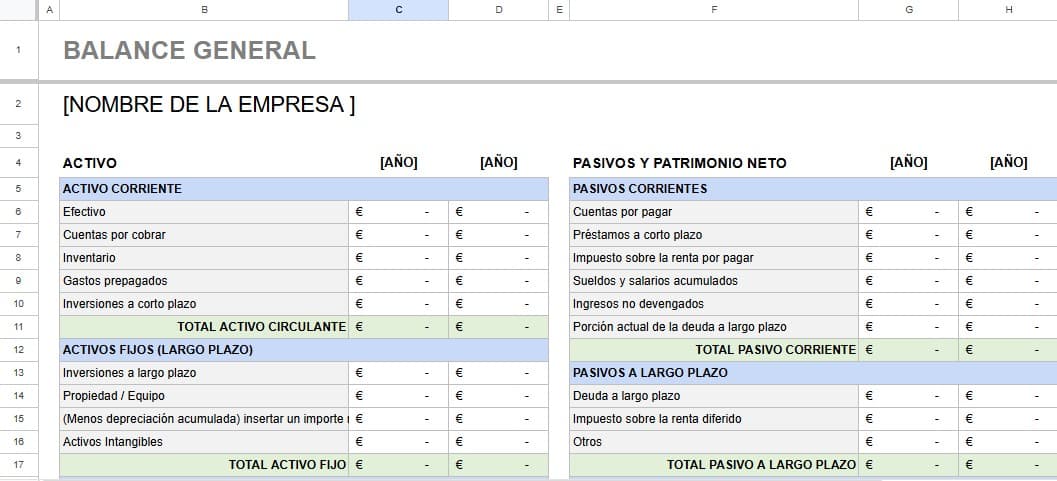Viewport: 1057px width, 481px height.
Task: Select column F header
Action: tap(714, 10)
